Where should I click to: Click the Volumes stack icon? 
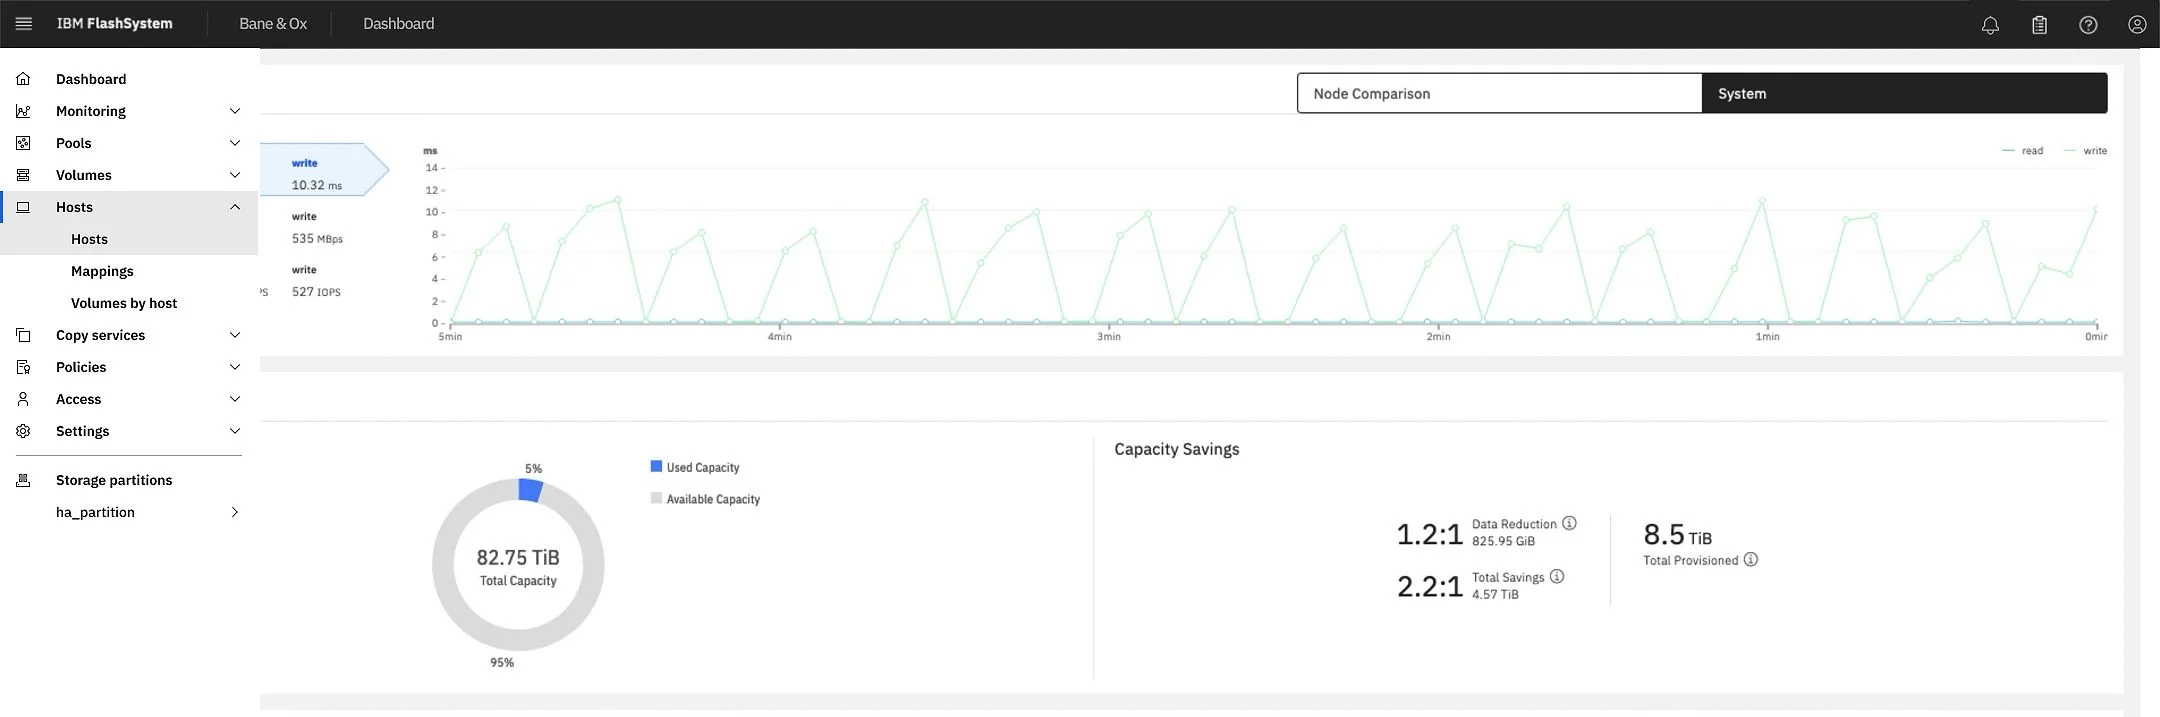(x=23, y=175)
